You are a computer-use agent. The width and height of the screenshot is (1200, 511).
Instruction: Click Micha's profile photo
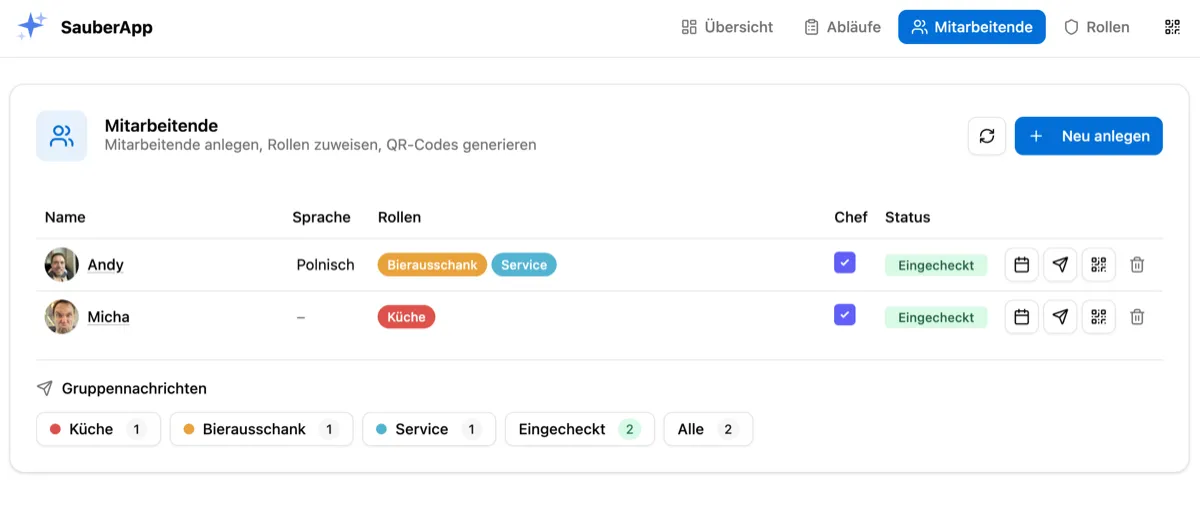62,317
